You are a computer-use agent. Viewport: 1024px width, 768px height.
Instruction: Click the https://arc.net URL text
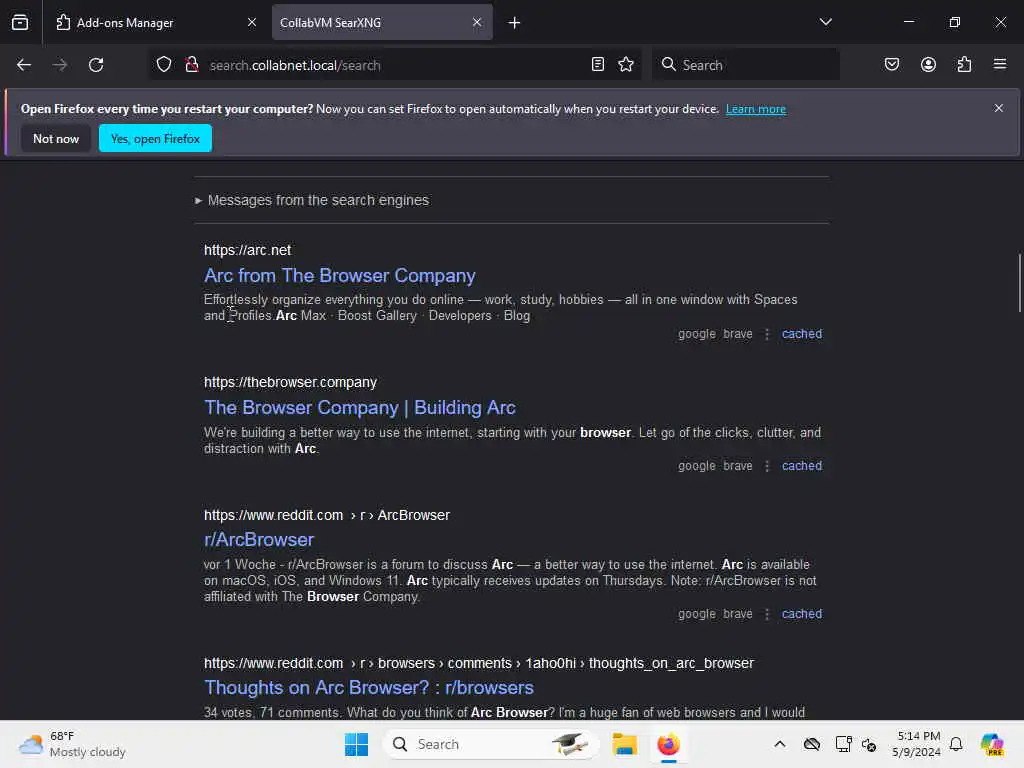coord(248,250)
